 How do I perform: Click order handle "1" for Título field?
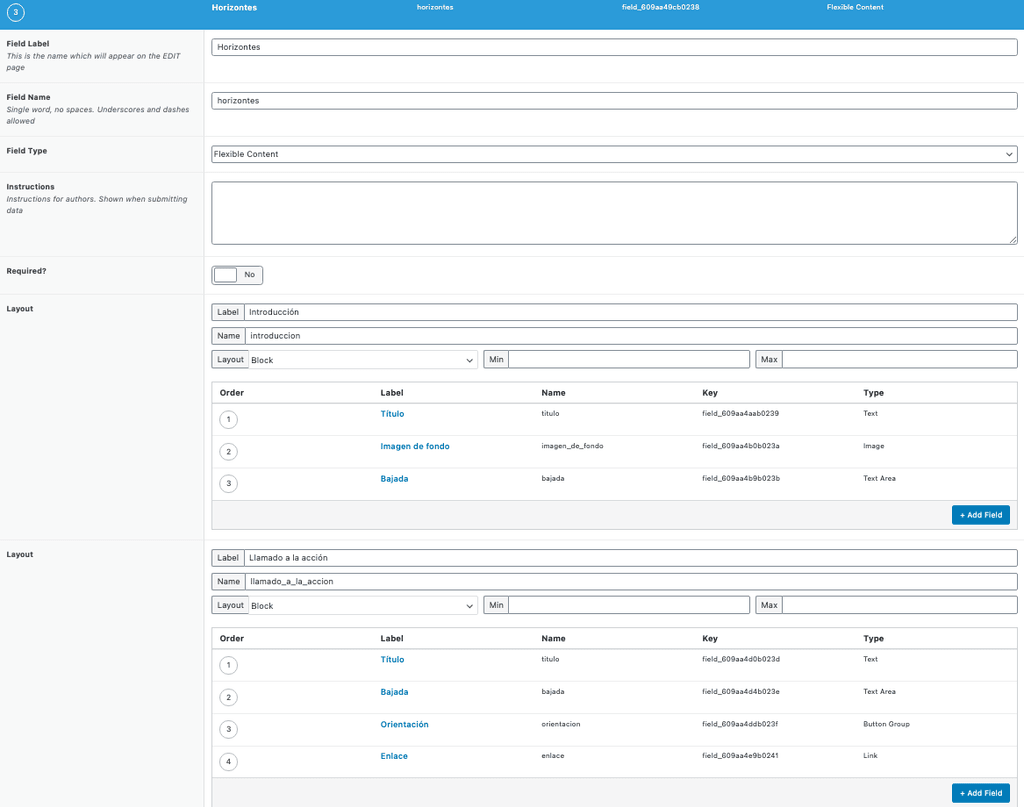pyautogui.click(x=228, y=419)
